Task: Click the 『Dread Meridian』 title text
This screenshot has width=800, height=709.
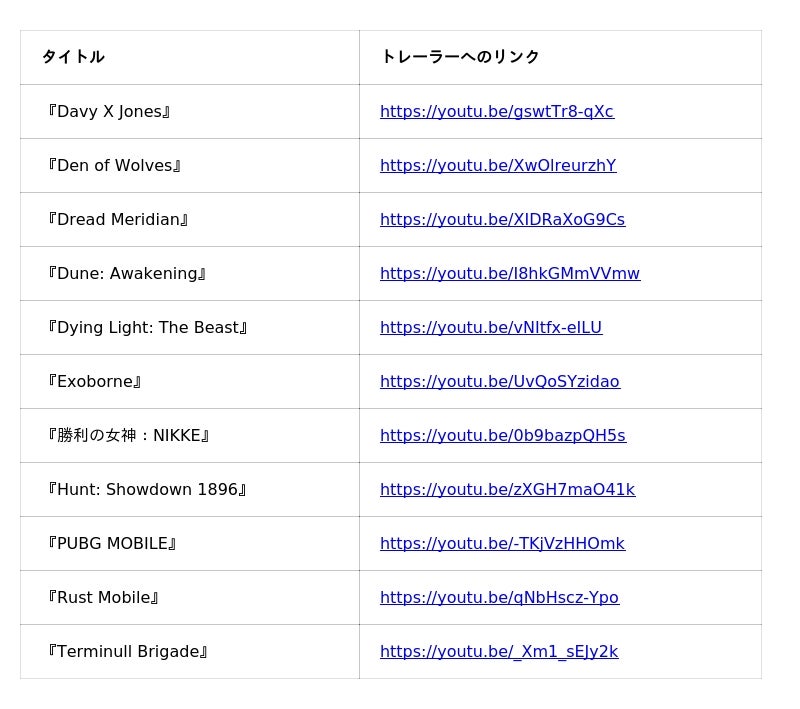Action: coord(118,220)
